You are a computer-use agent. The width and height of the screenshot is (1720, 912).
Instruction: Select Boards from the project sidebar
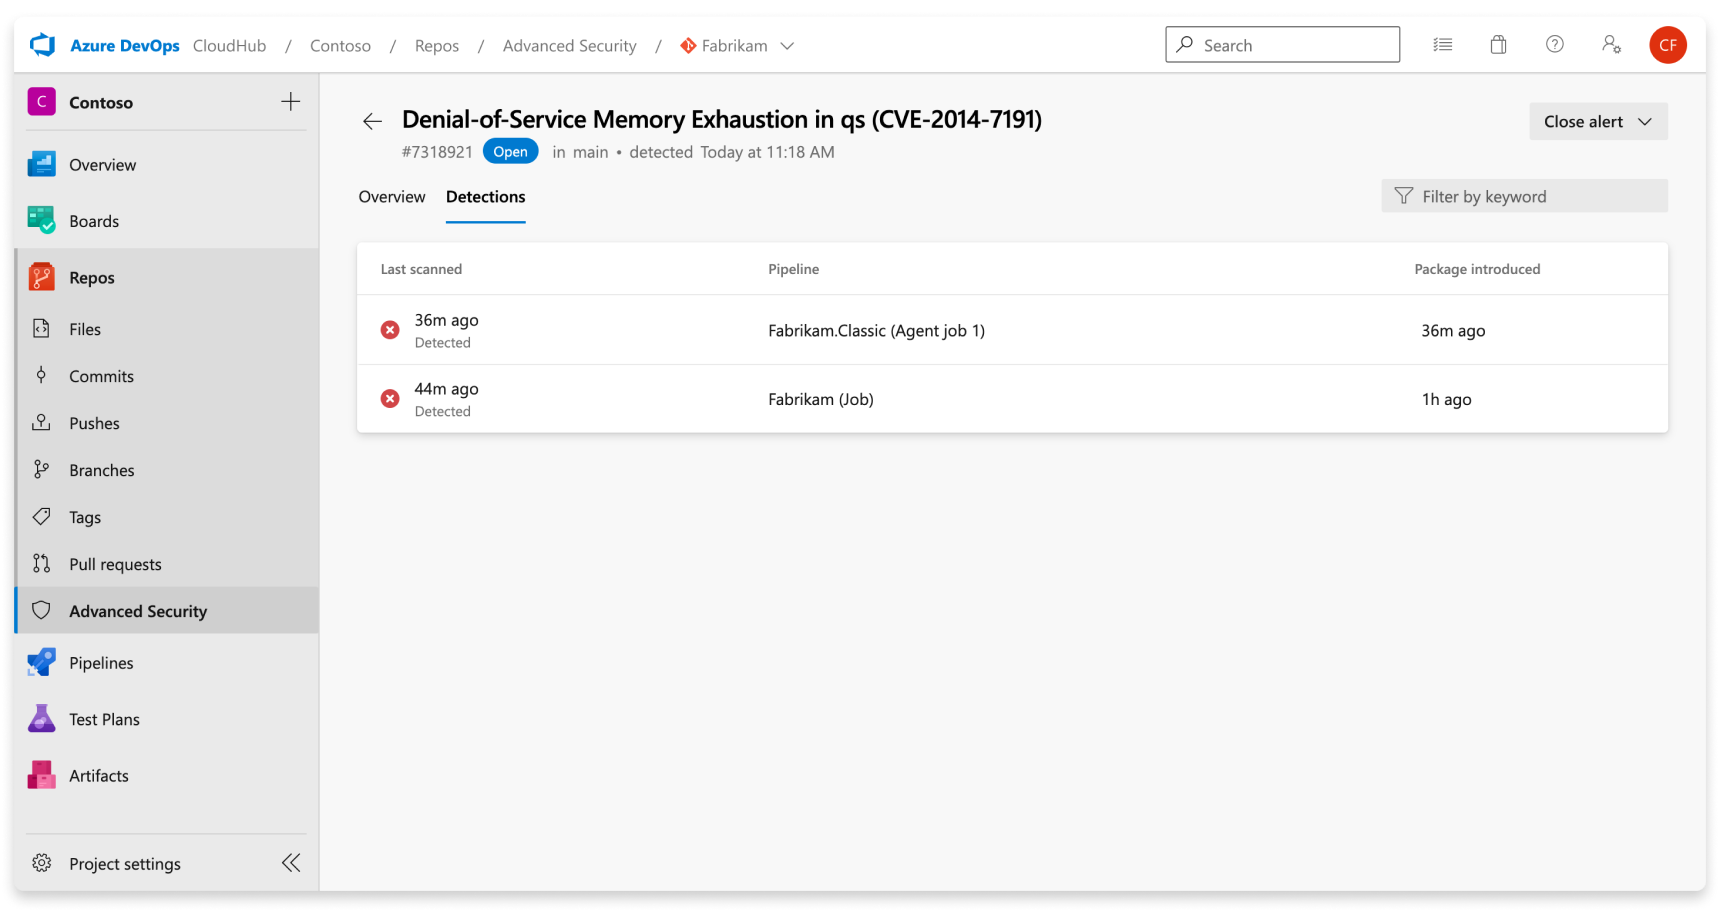pyautogui.click(x=93, y=220)
